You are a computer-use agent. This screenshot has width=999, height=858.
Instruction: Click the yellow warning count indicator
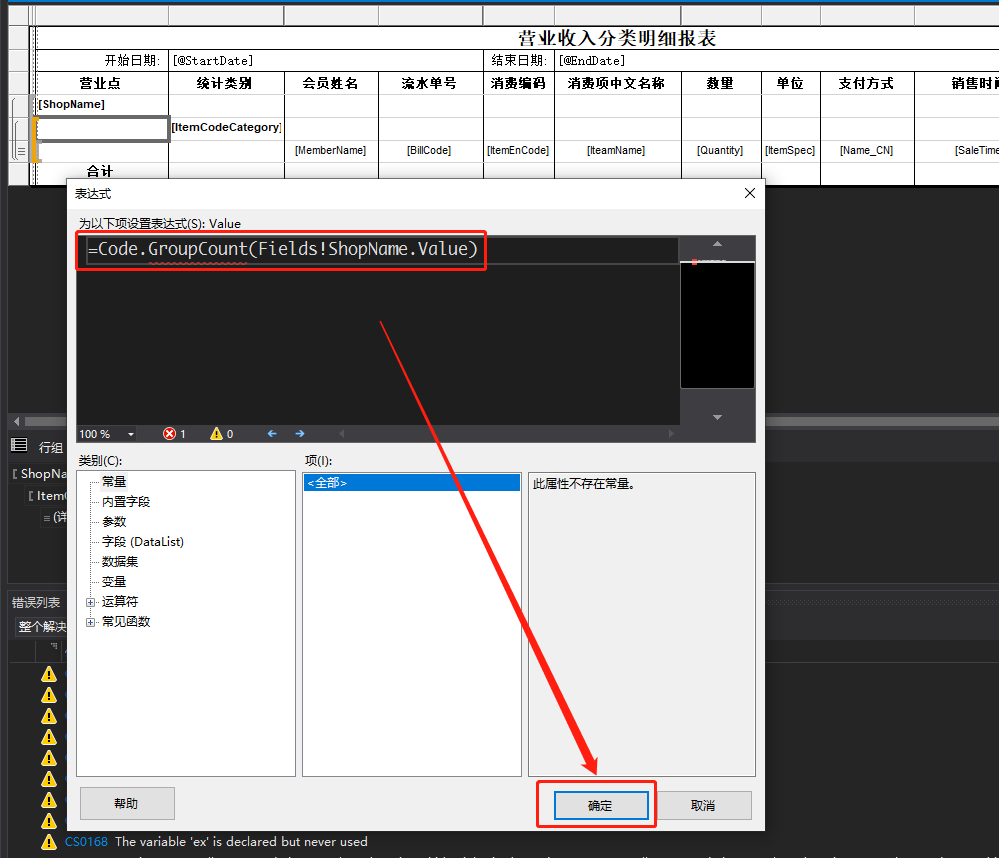click(222, 434)
